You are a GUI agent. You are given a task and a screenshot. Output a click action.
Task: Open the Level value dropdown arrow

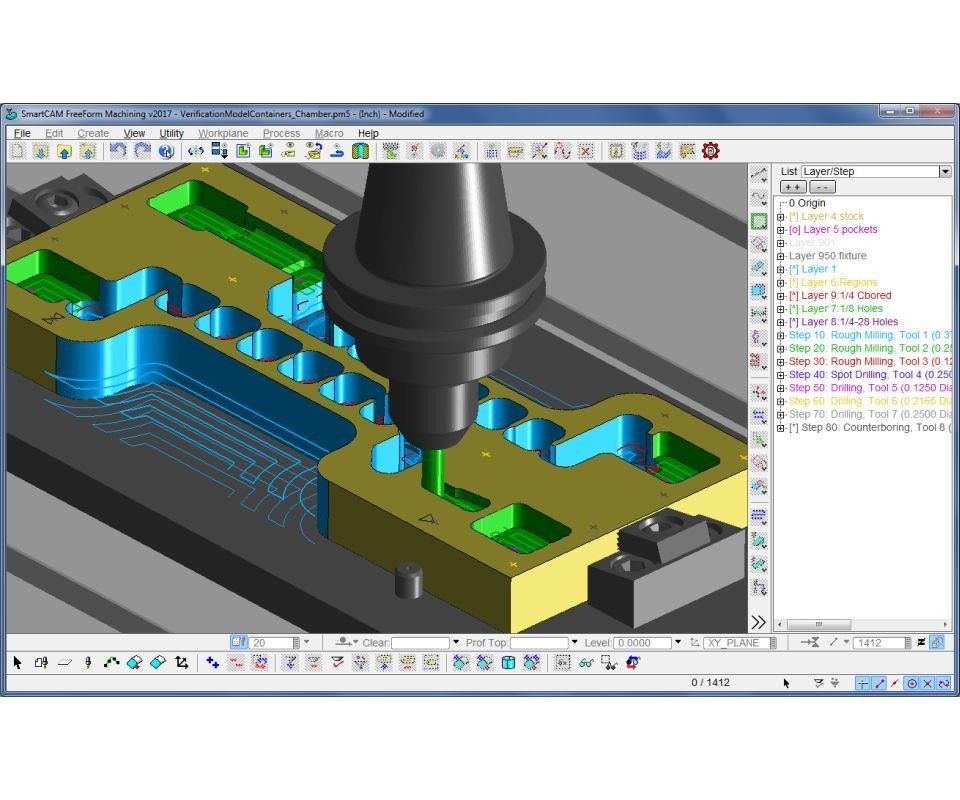(x=678, y=642)
